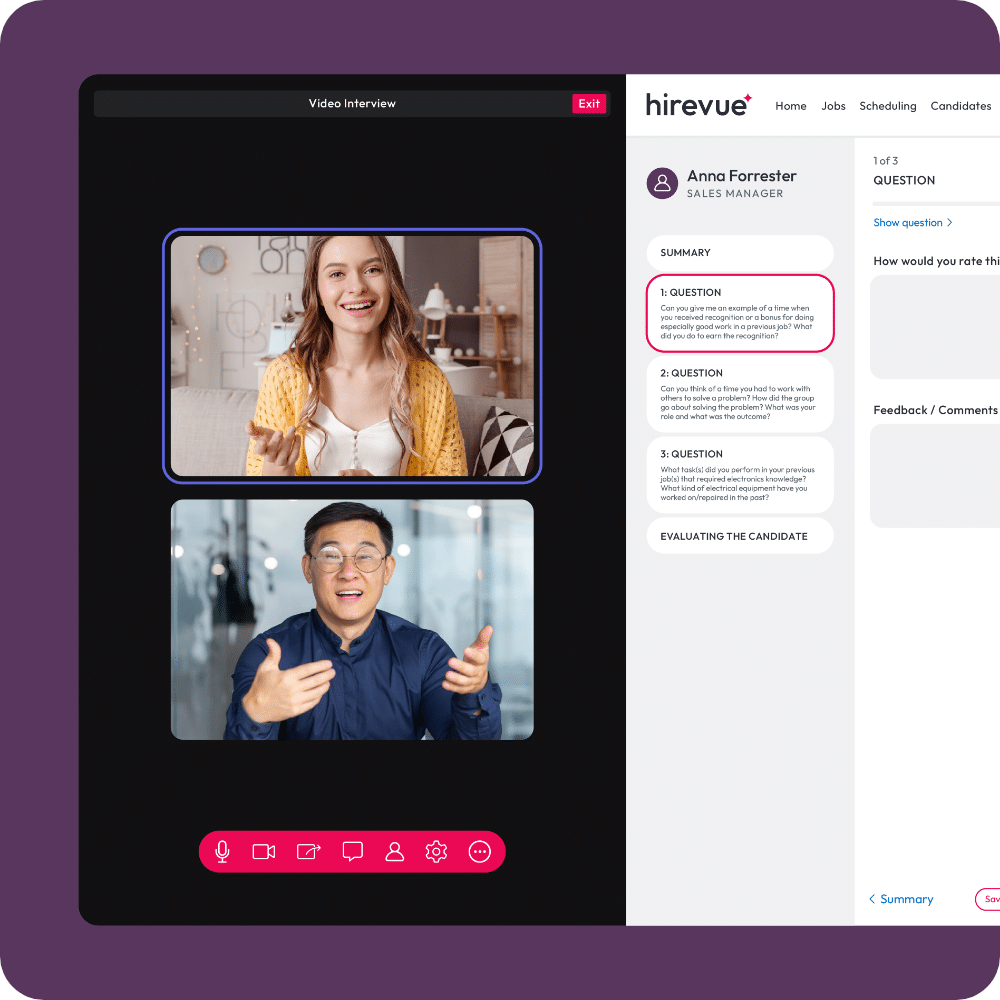Click the SALES MANAGER label

735,194
